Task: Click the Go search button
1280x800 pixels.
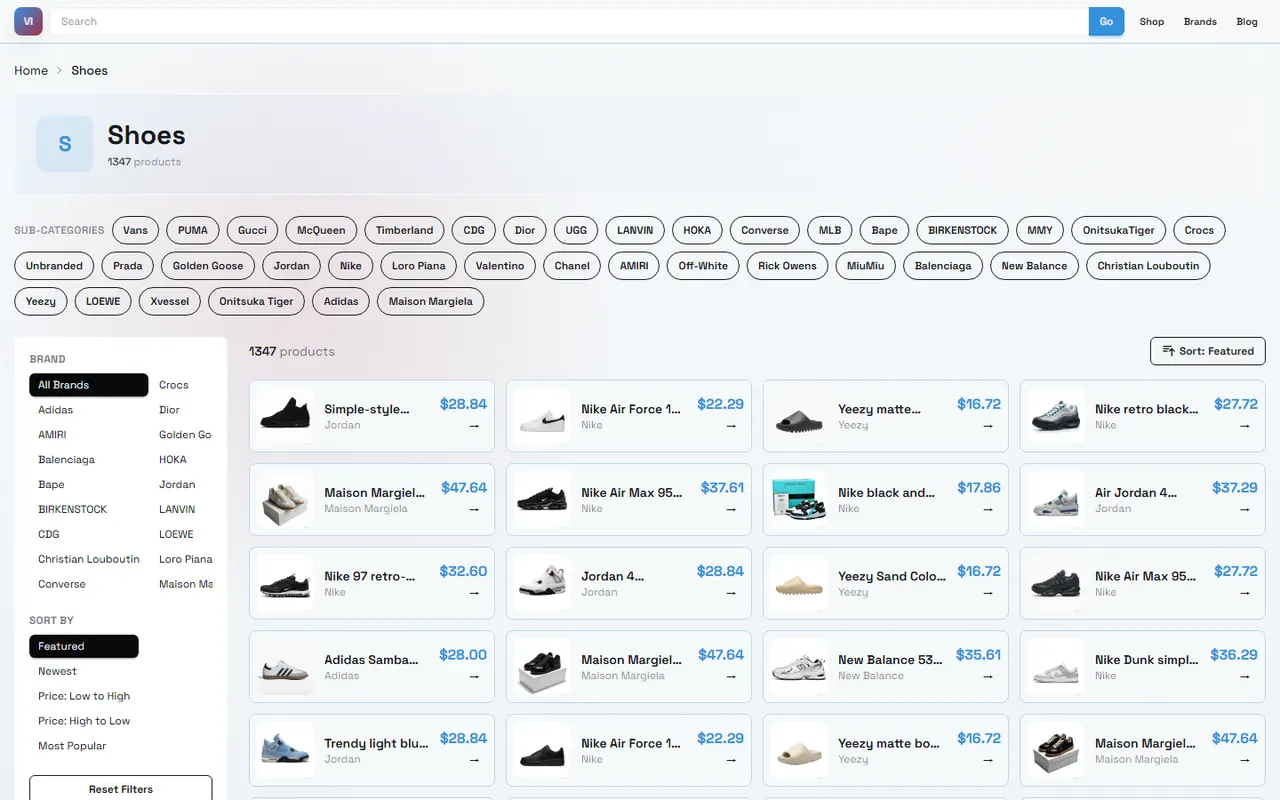Action: (x=1106, y=21)
